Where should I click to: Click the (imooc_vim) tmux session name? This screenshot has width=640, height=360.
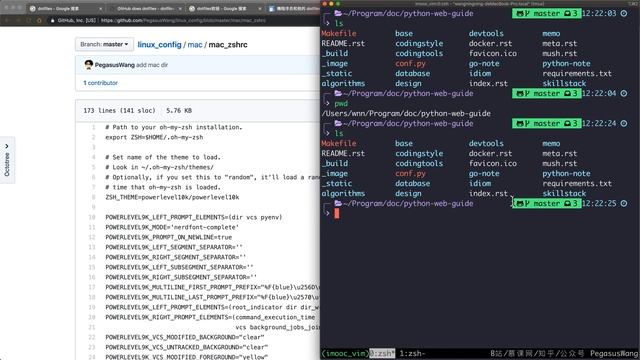(345, 353)
